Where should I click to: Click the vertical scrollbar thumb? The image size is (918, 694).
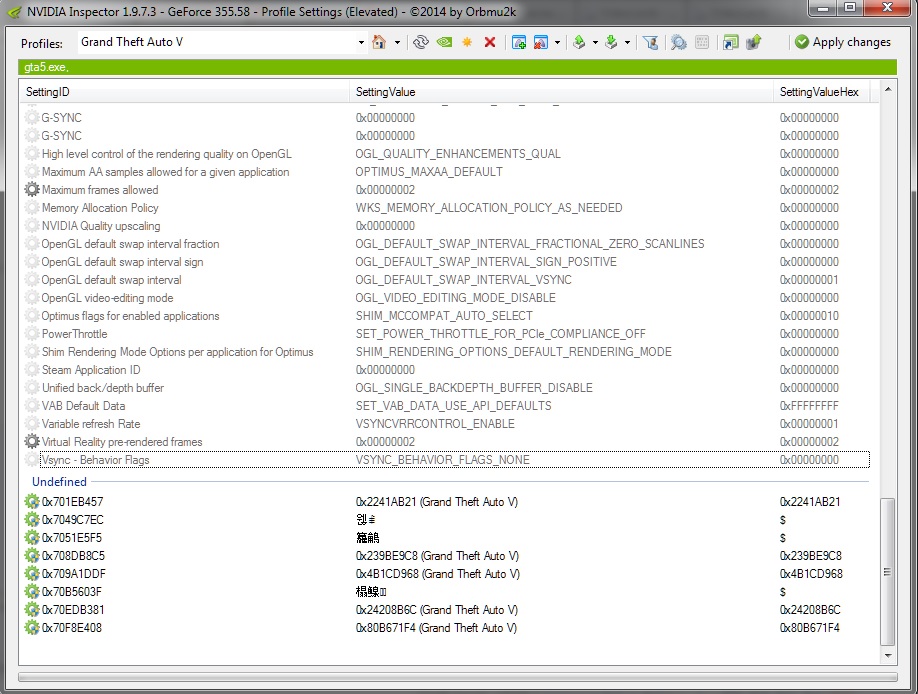click(x=888, y=571)
